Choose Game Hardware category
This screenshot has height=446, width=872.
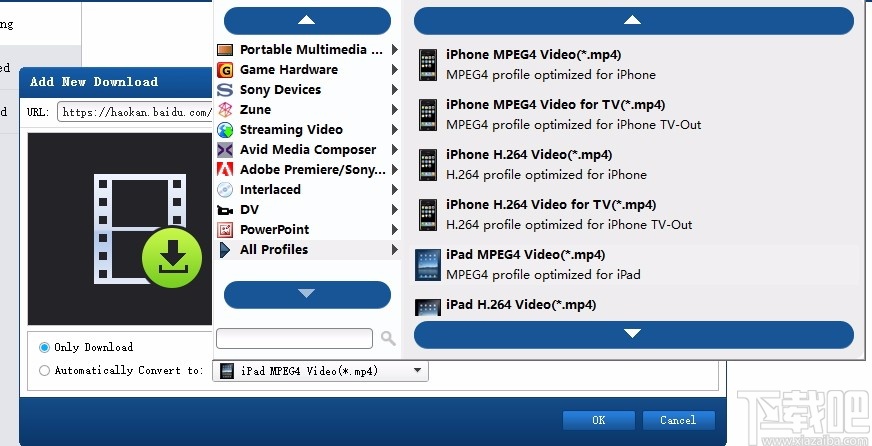[308, 70]
